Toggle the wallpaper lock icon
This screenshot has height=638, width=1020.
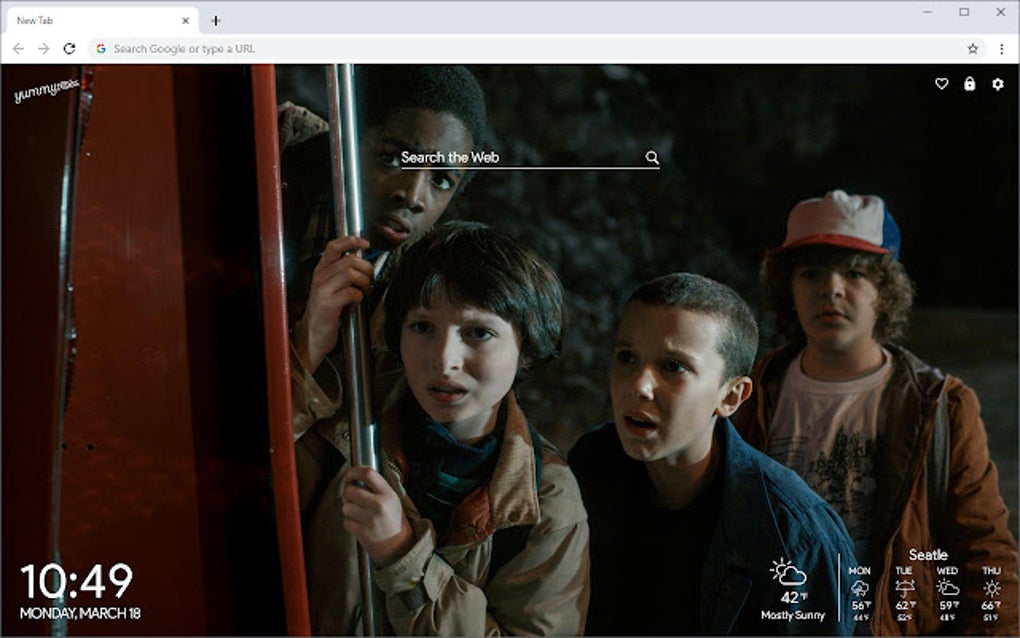coord(968,85)
